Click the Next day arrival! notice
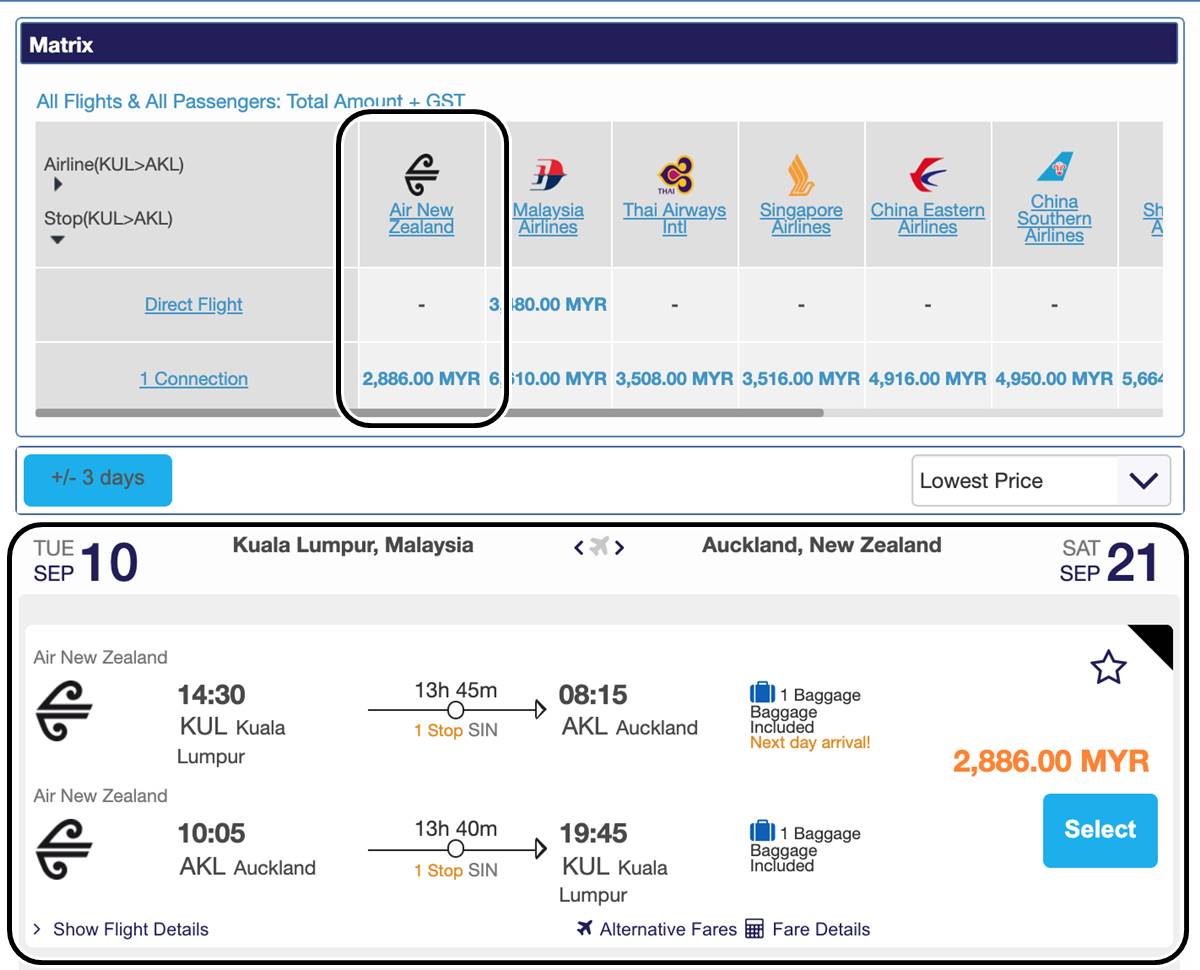 coord(810,743)
